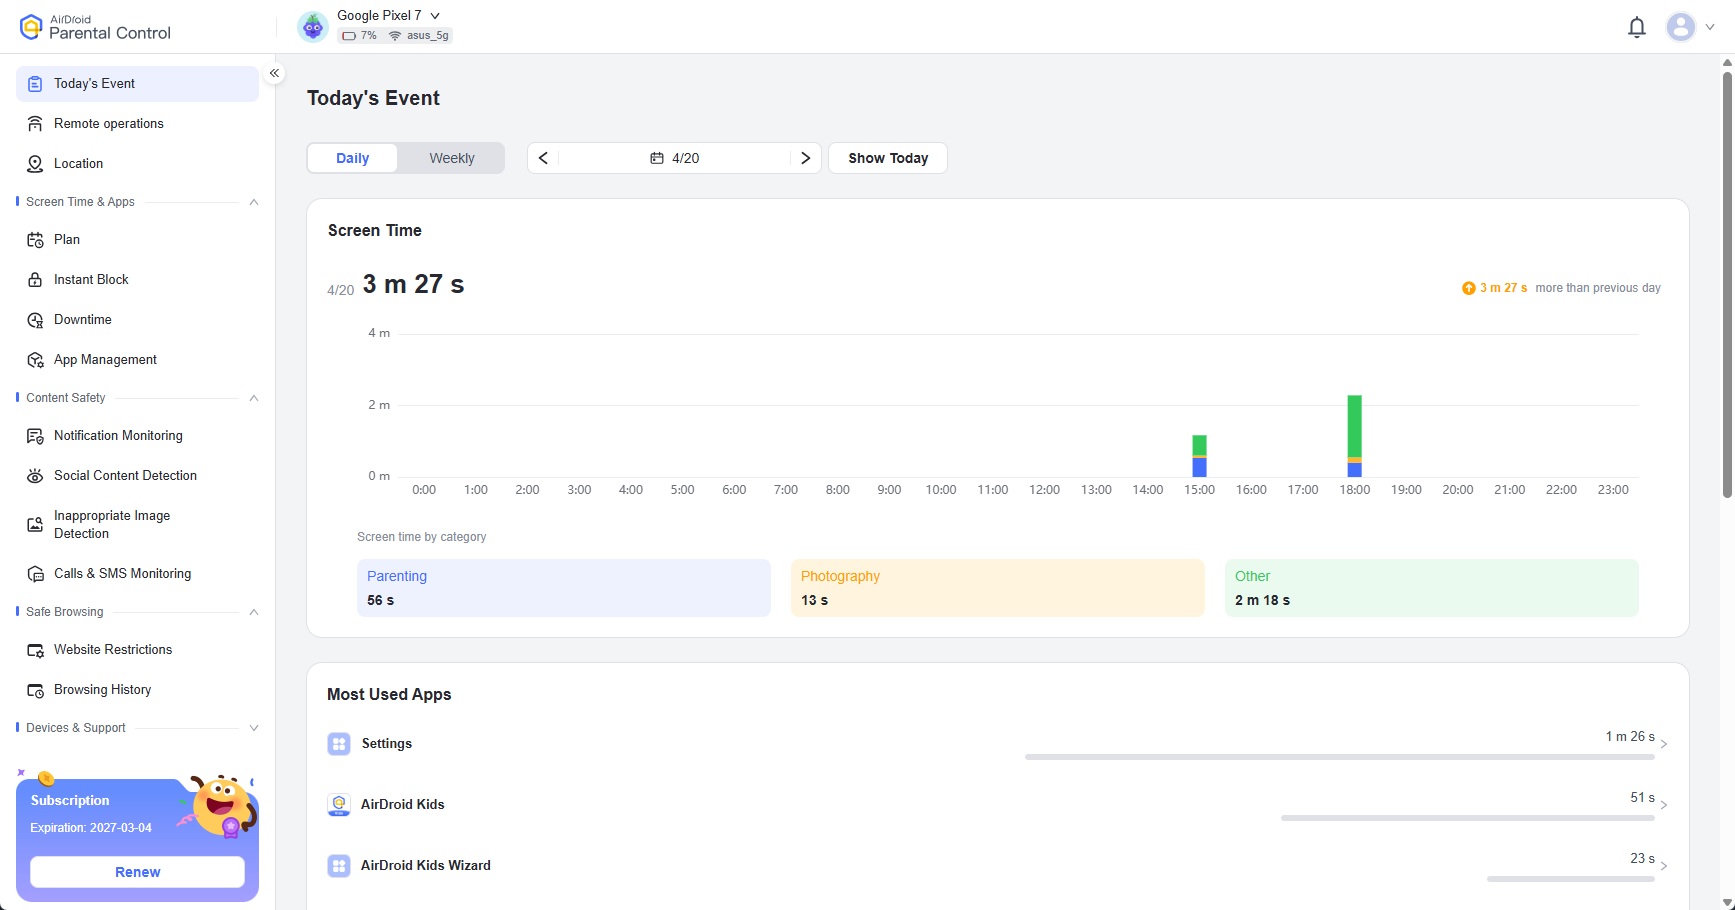Click the Remote operations icon
1735x910 pixels.
click(35, 124)
